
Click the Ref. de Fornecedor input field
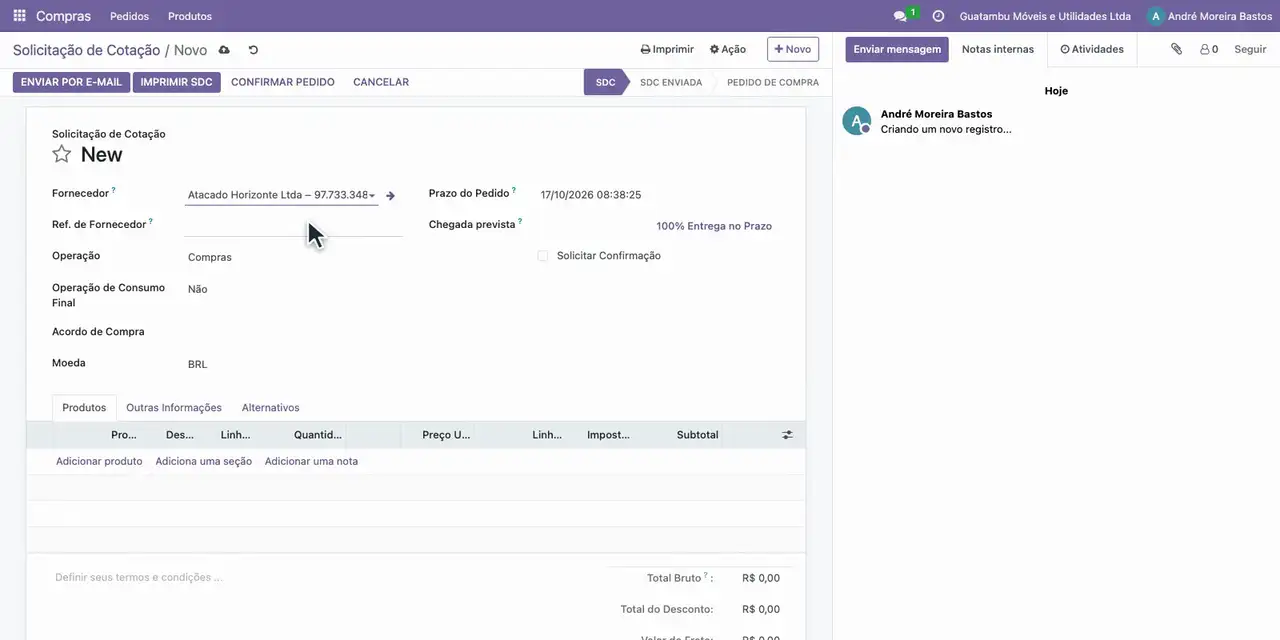pos(294,226)
